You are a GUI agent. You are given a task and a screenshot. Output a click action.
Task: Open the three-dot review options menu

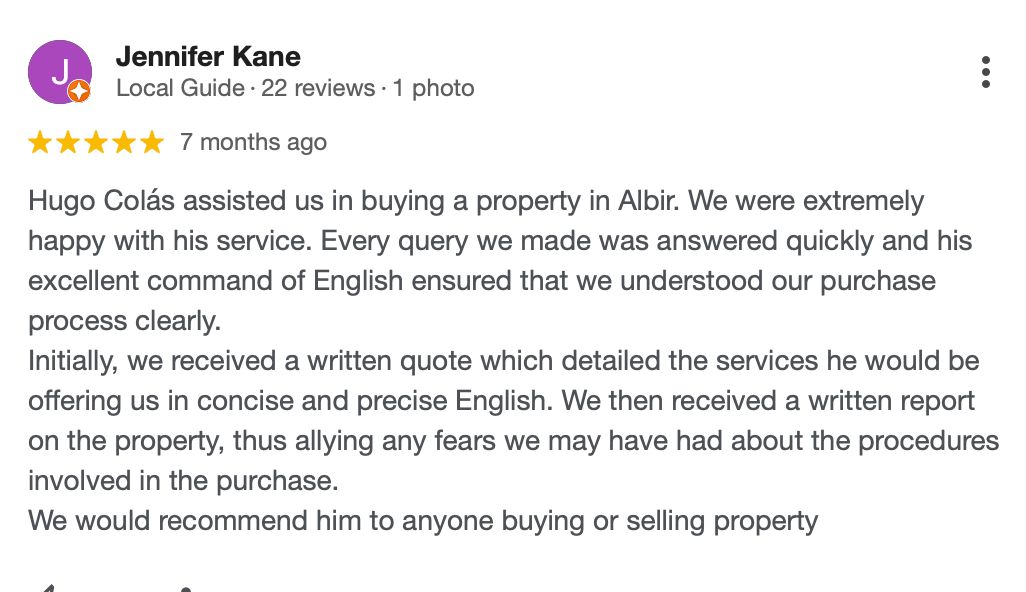pos(985,72)
